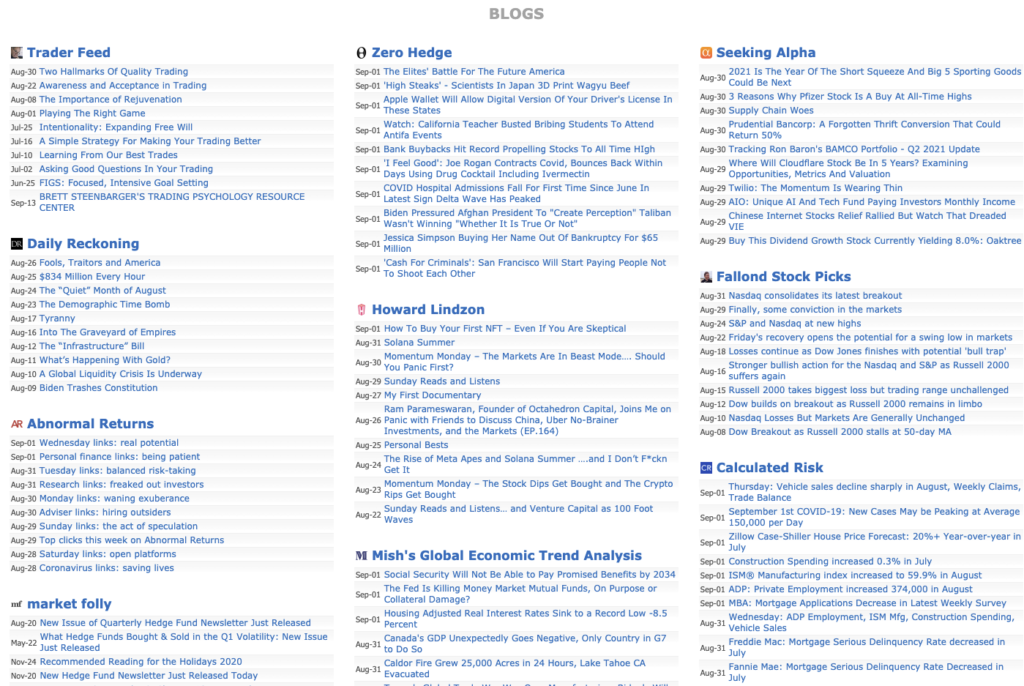Open 'Personal Bests' post

pos(416,445)
